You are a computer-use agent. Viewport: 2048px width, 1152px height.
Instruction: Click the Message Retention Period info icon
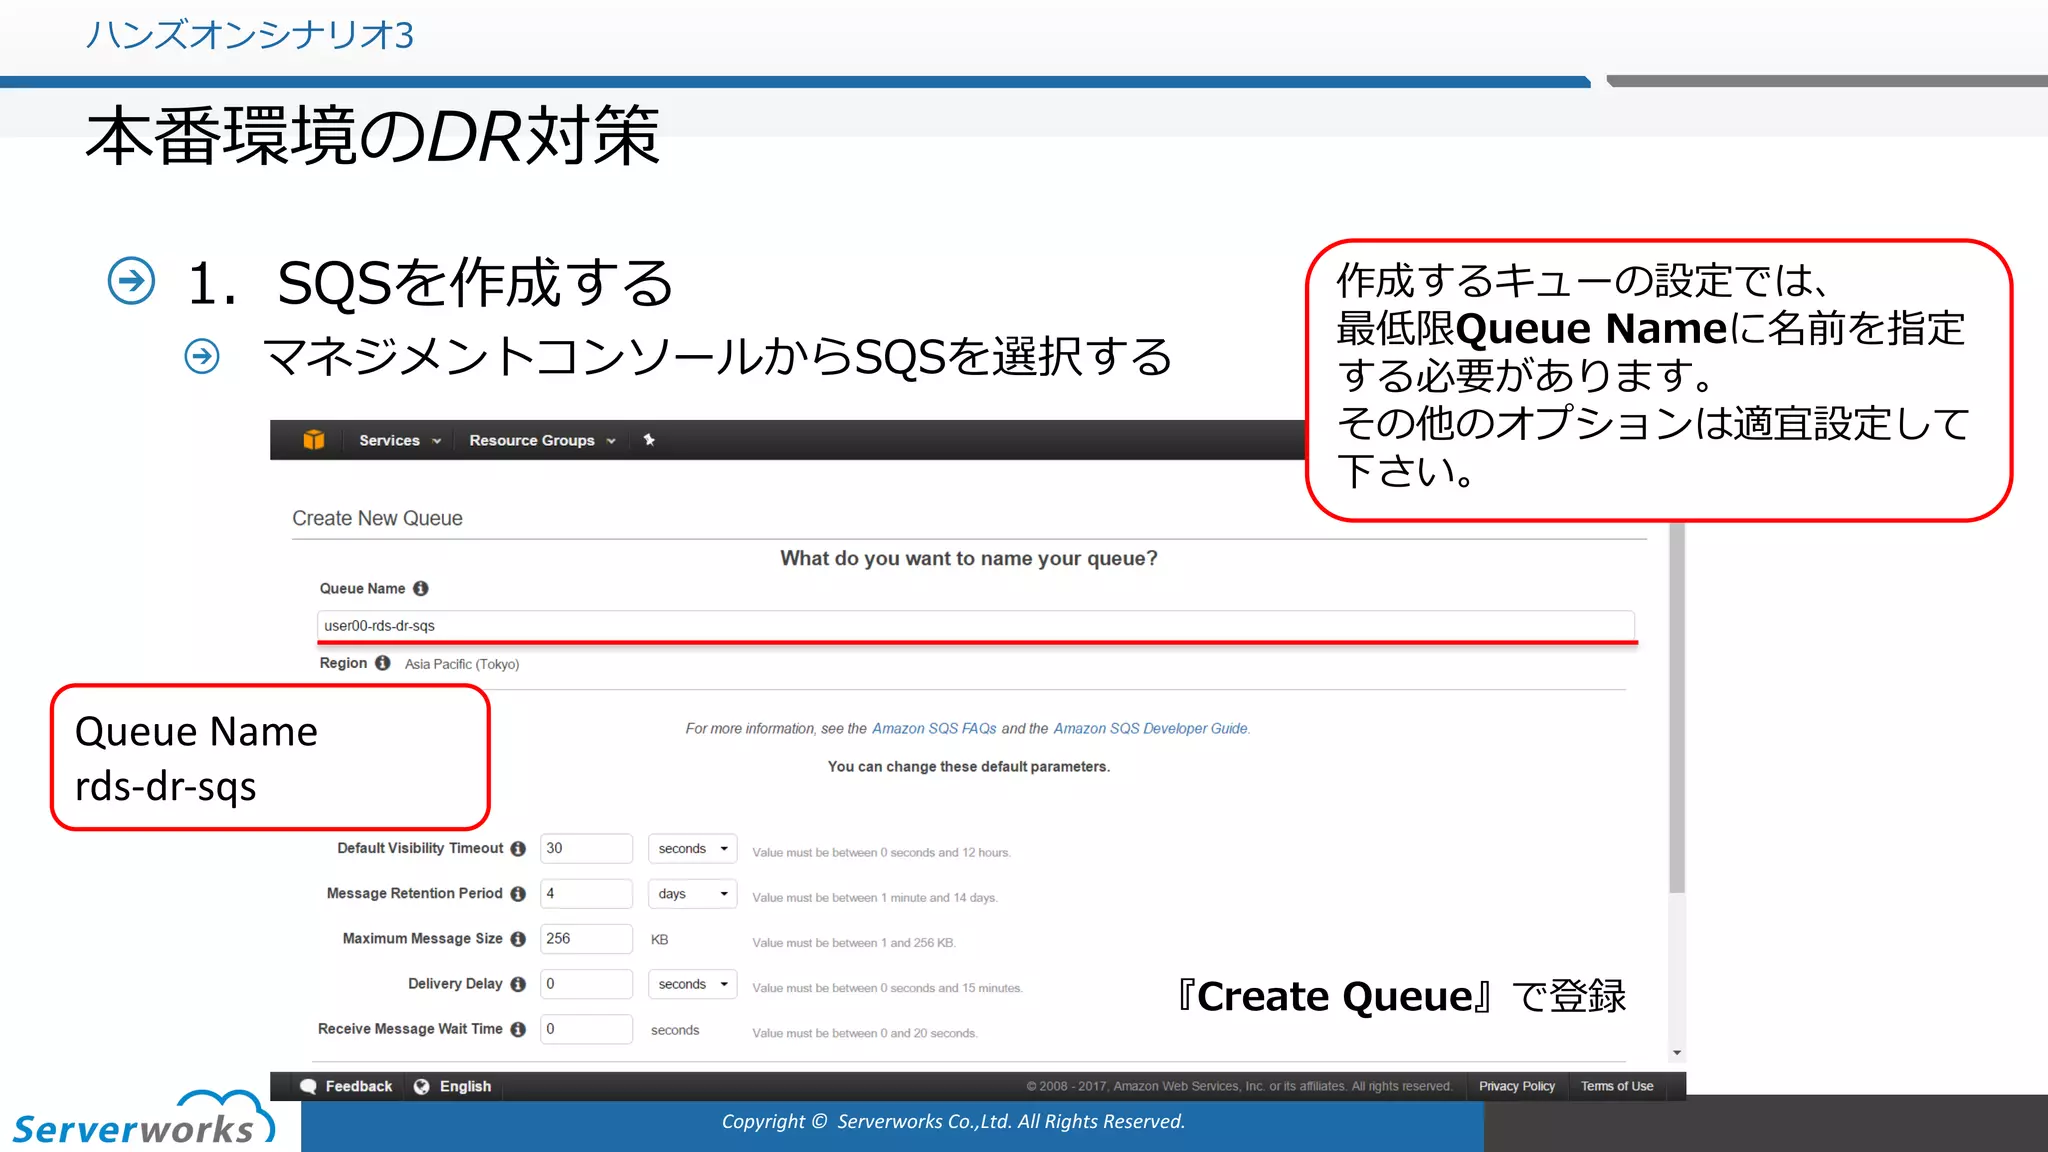tap(518, 894)
